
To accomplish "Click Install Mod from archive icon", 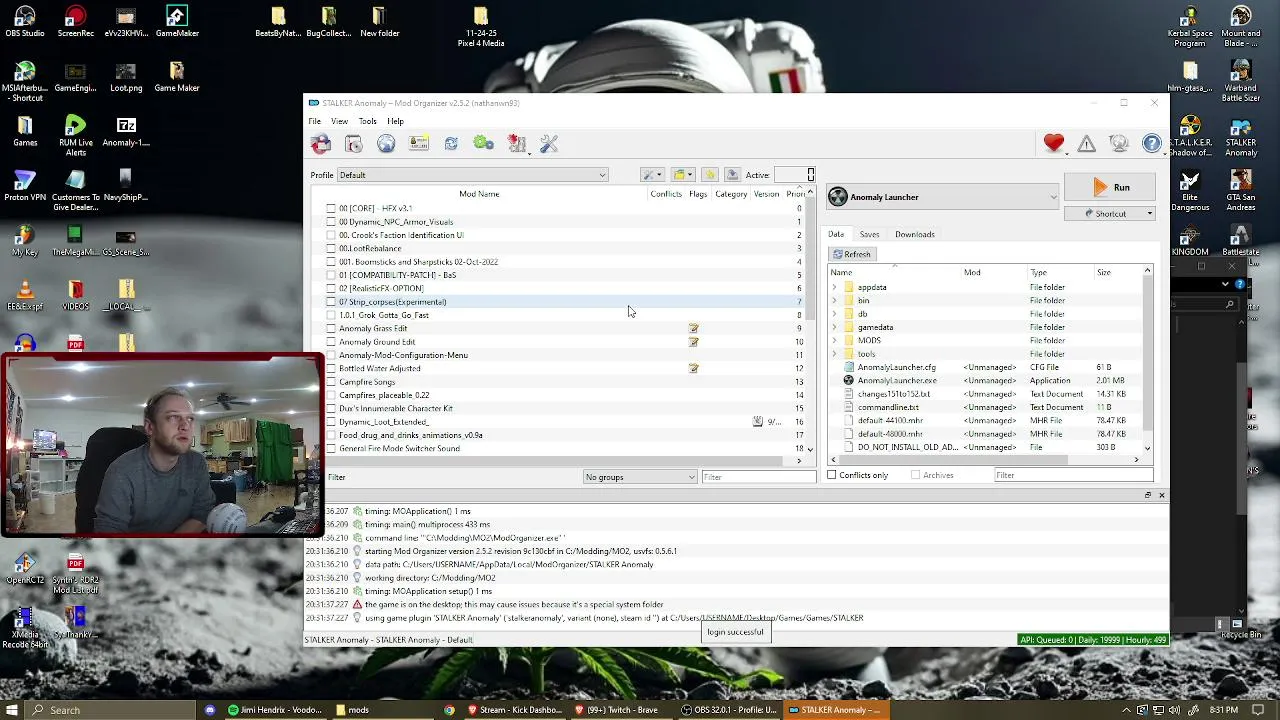I will click(354, 144).
